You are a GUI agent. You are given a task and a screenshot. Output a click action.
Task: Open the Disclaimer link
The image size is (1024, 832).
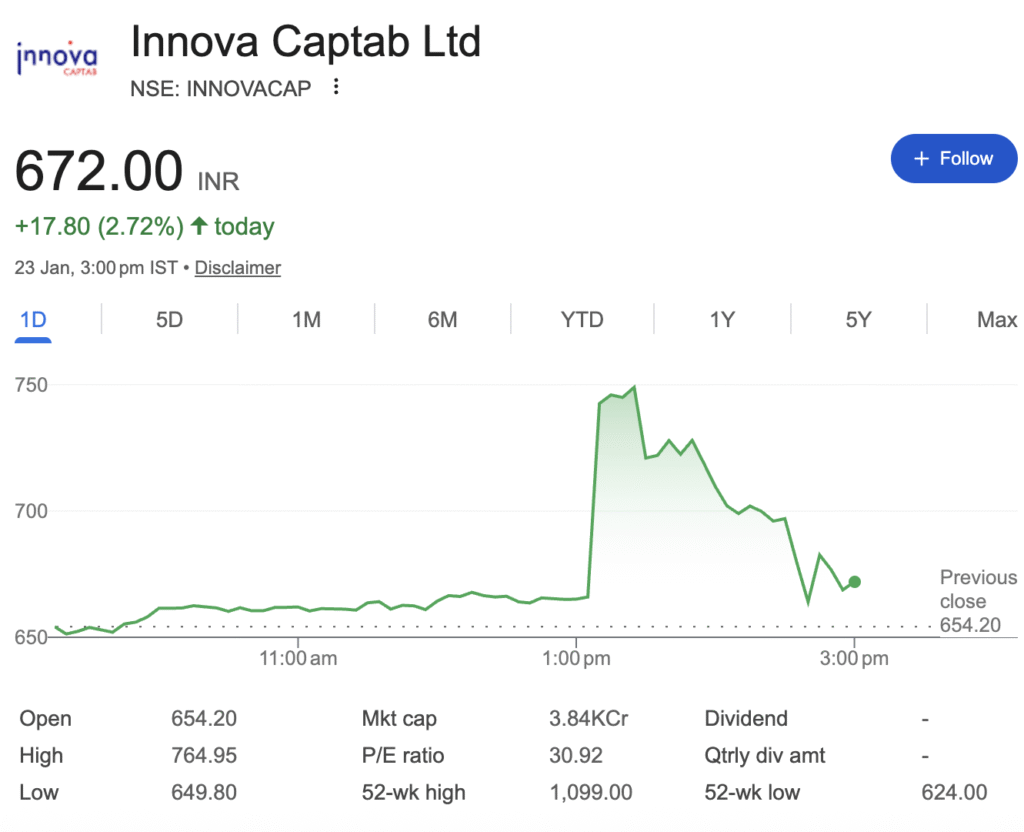click(238, 268)
